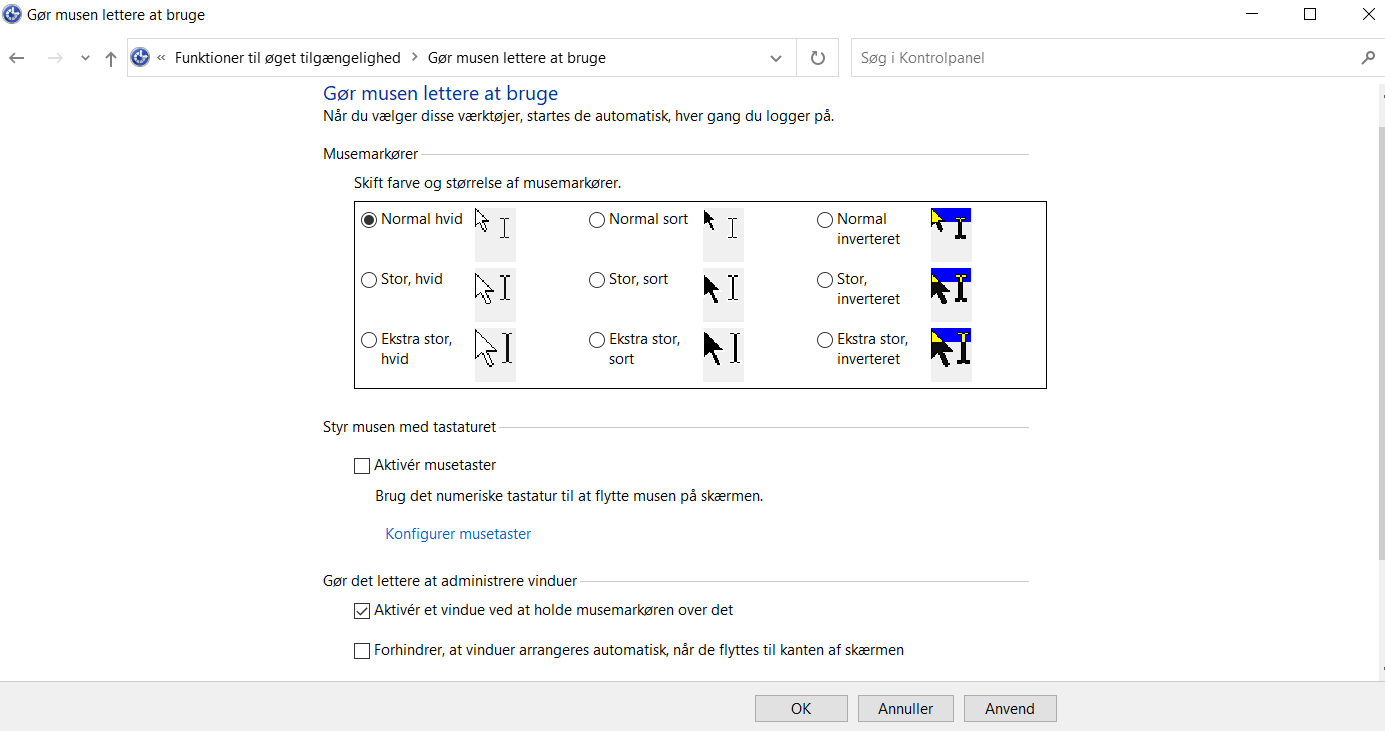1385x731 pixels.
Task: Open the recent locations dropdown arrow
Action: point(85,58)
